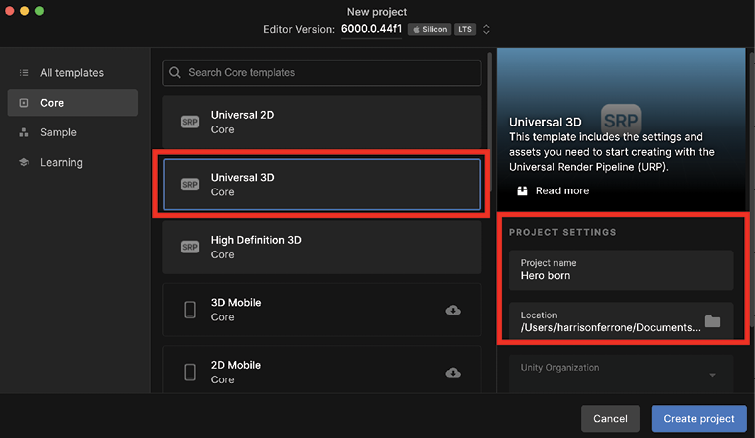
Task: Click the Core category icon
Action: [24, 103]
